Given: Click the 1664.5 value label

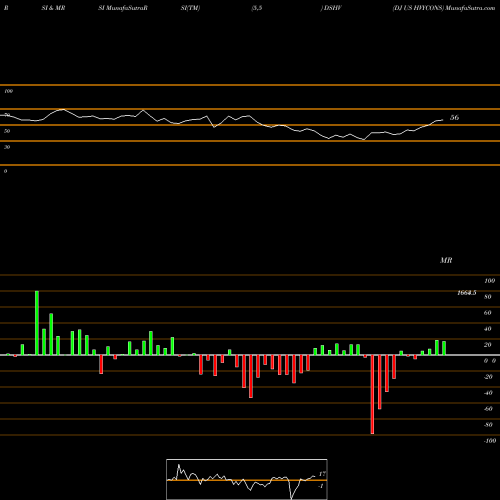Looking at the screenshot, I should point(467,293).
